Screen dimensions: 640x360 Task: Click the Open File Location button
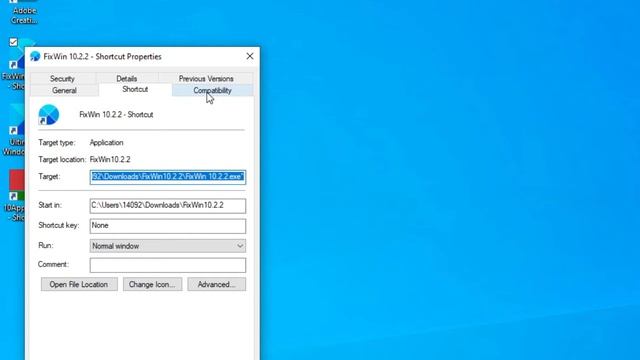(x=79, y=284)
